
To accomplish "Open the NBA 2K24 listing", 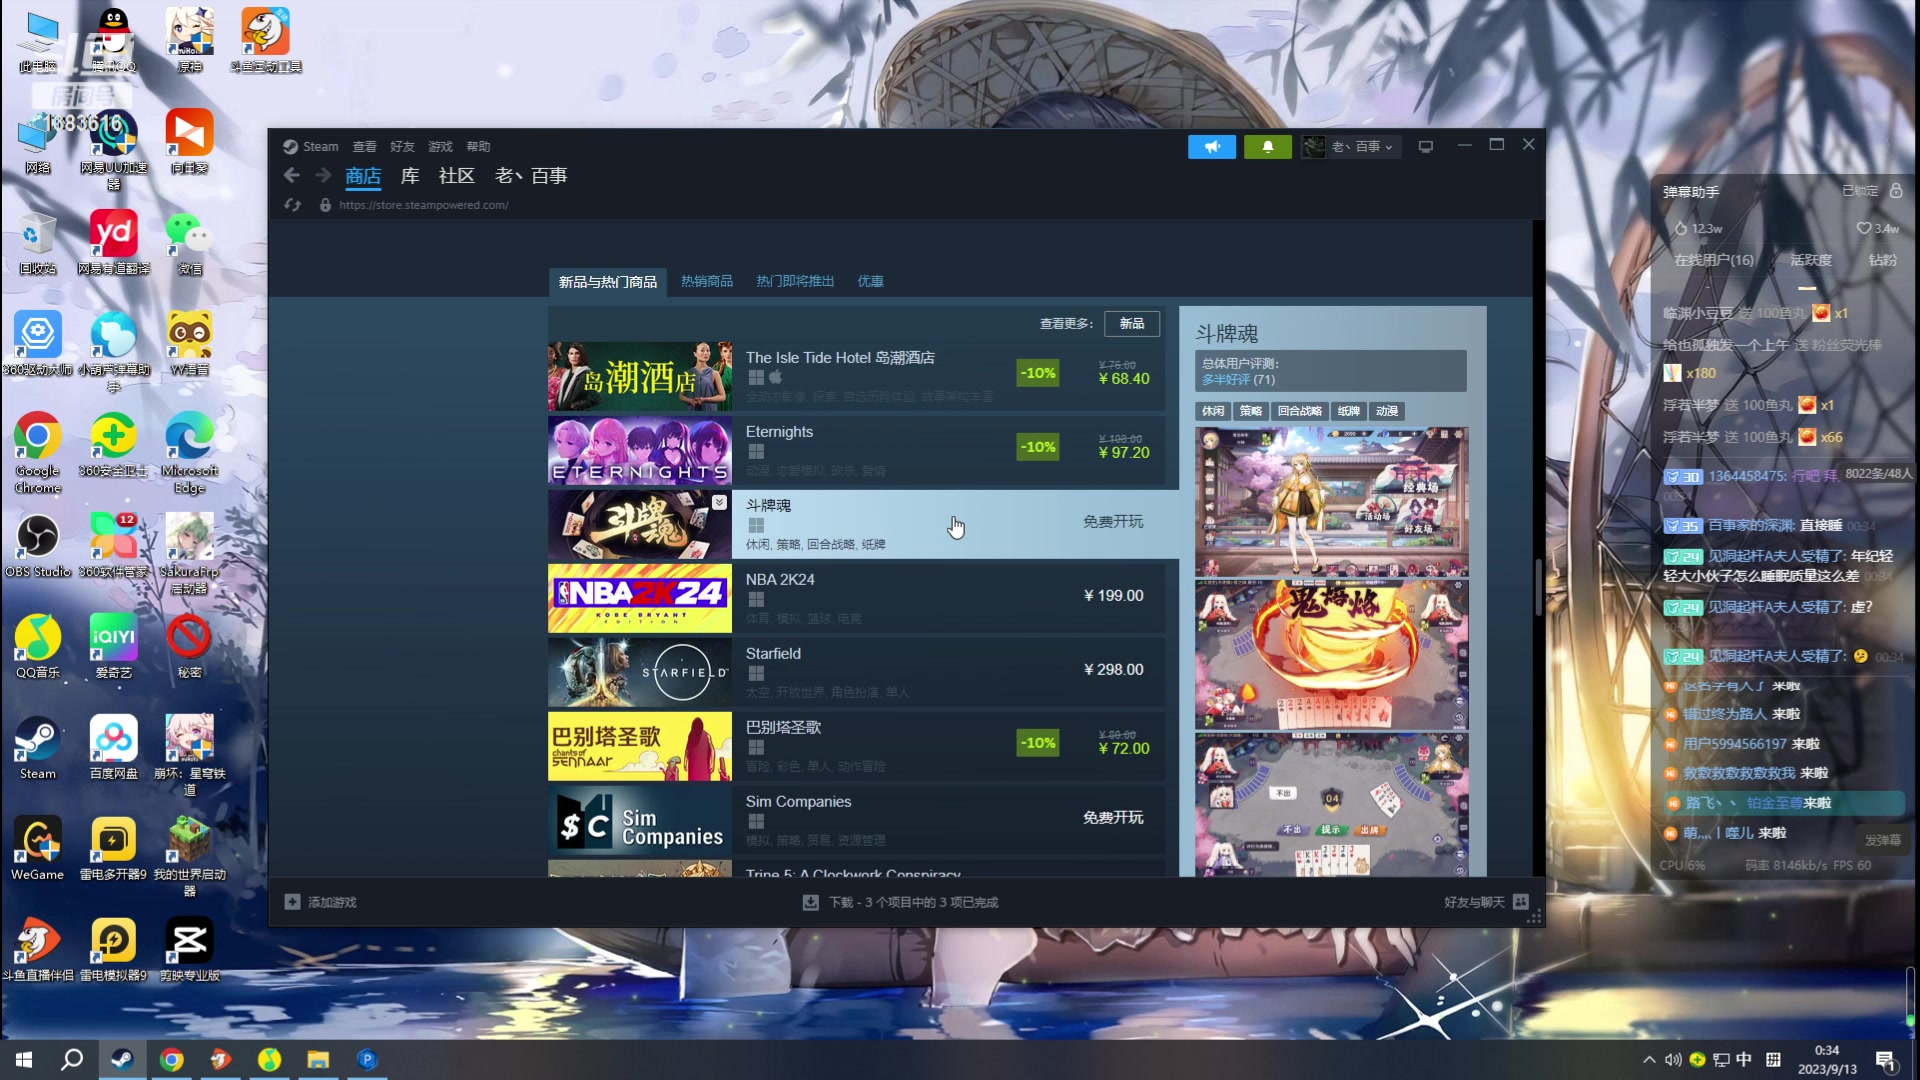I will coord(856,599).
